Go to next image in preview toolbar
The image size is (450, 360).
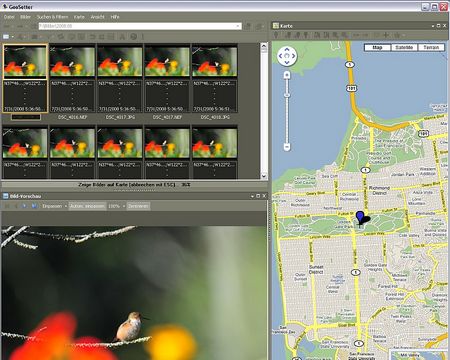[24, 206]
